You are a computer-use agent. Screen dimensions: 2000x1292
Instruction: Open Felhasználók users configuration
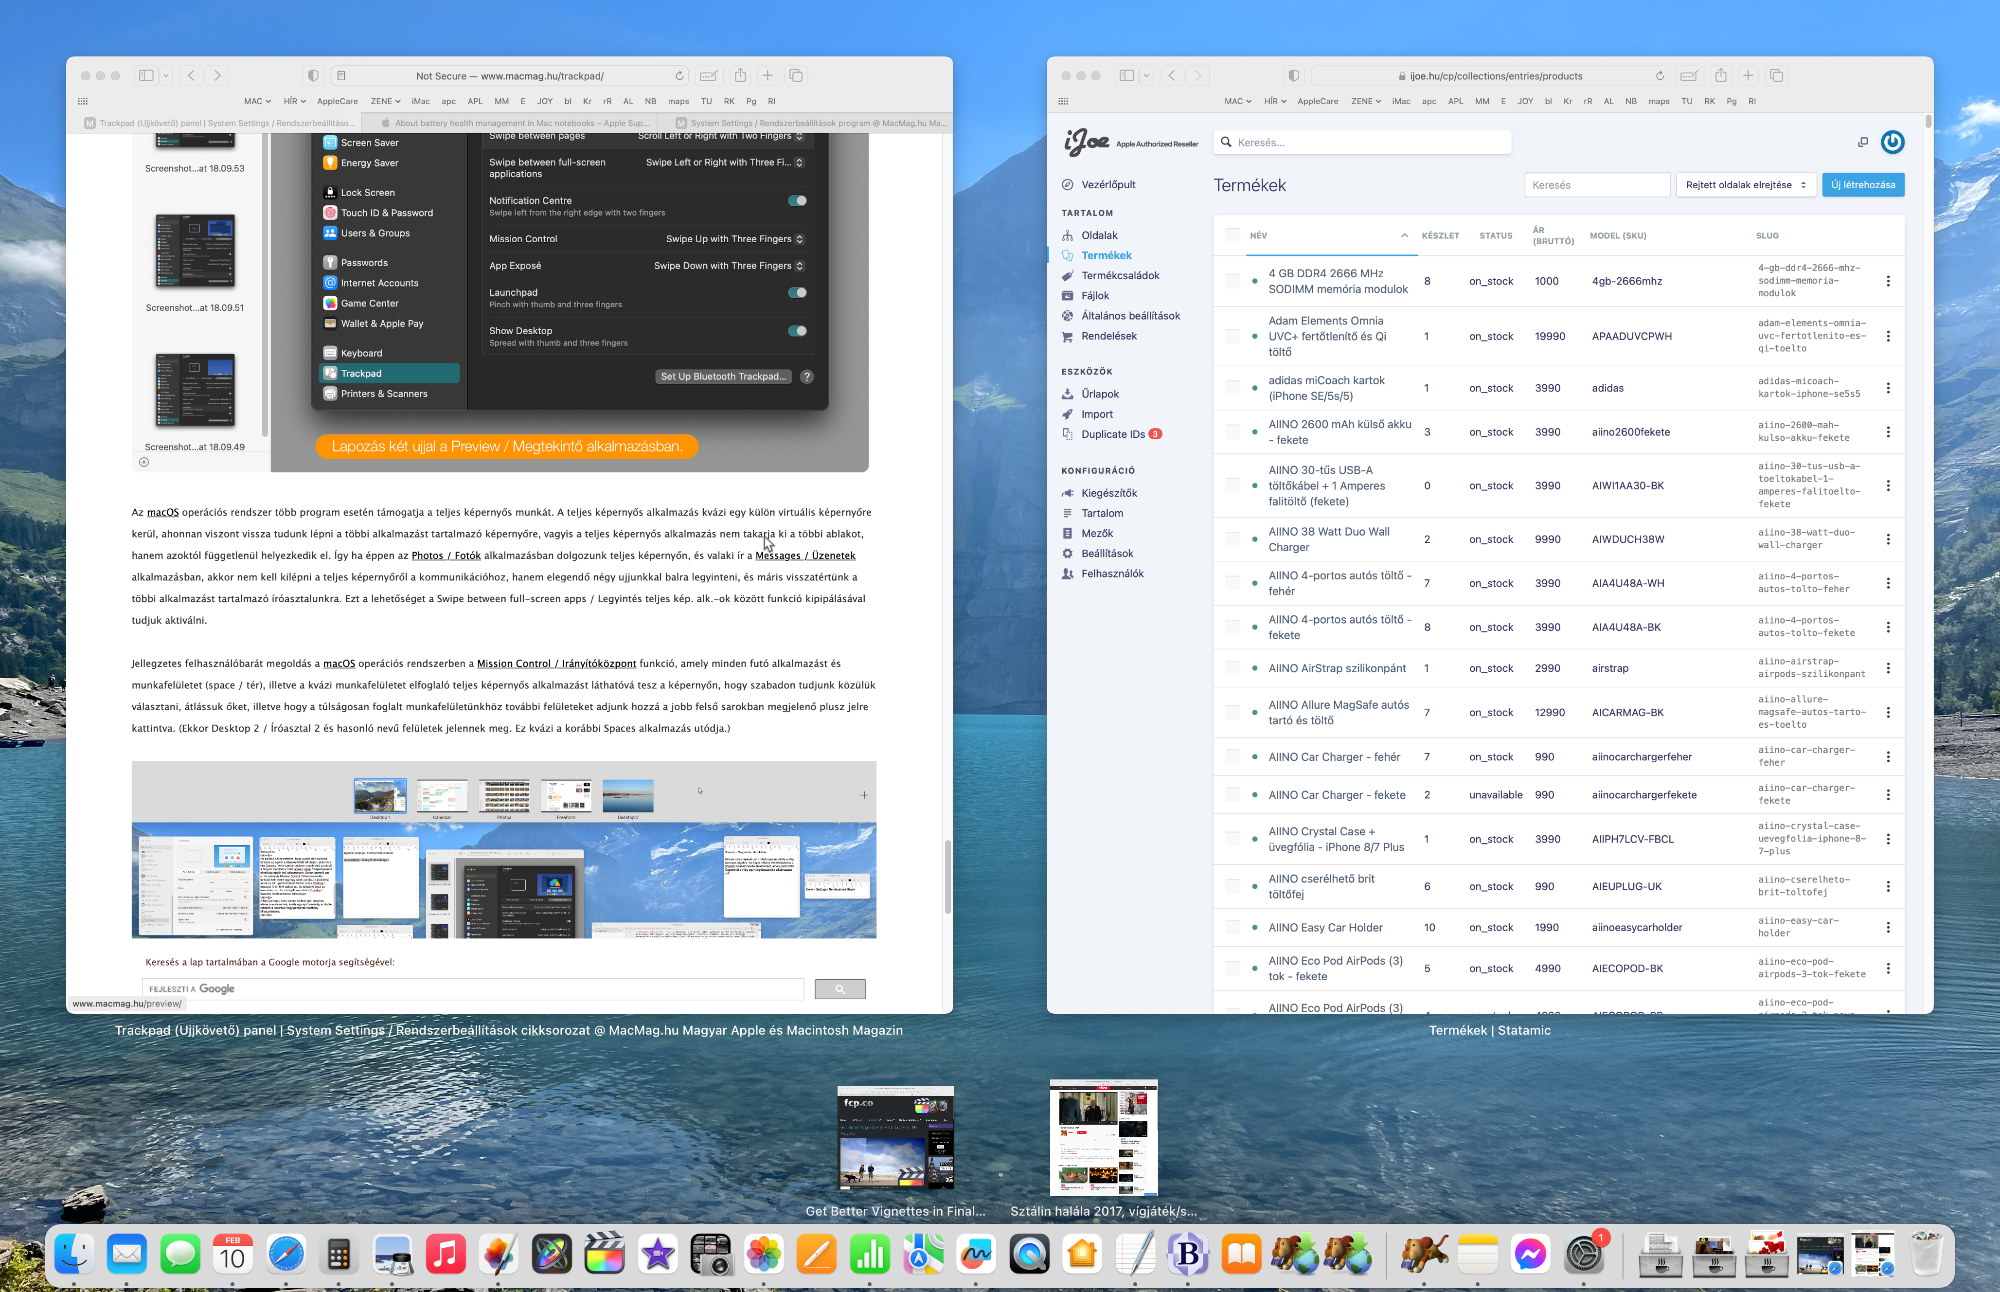(x=1111, y=573)
